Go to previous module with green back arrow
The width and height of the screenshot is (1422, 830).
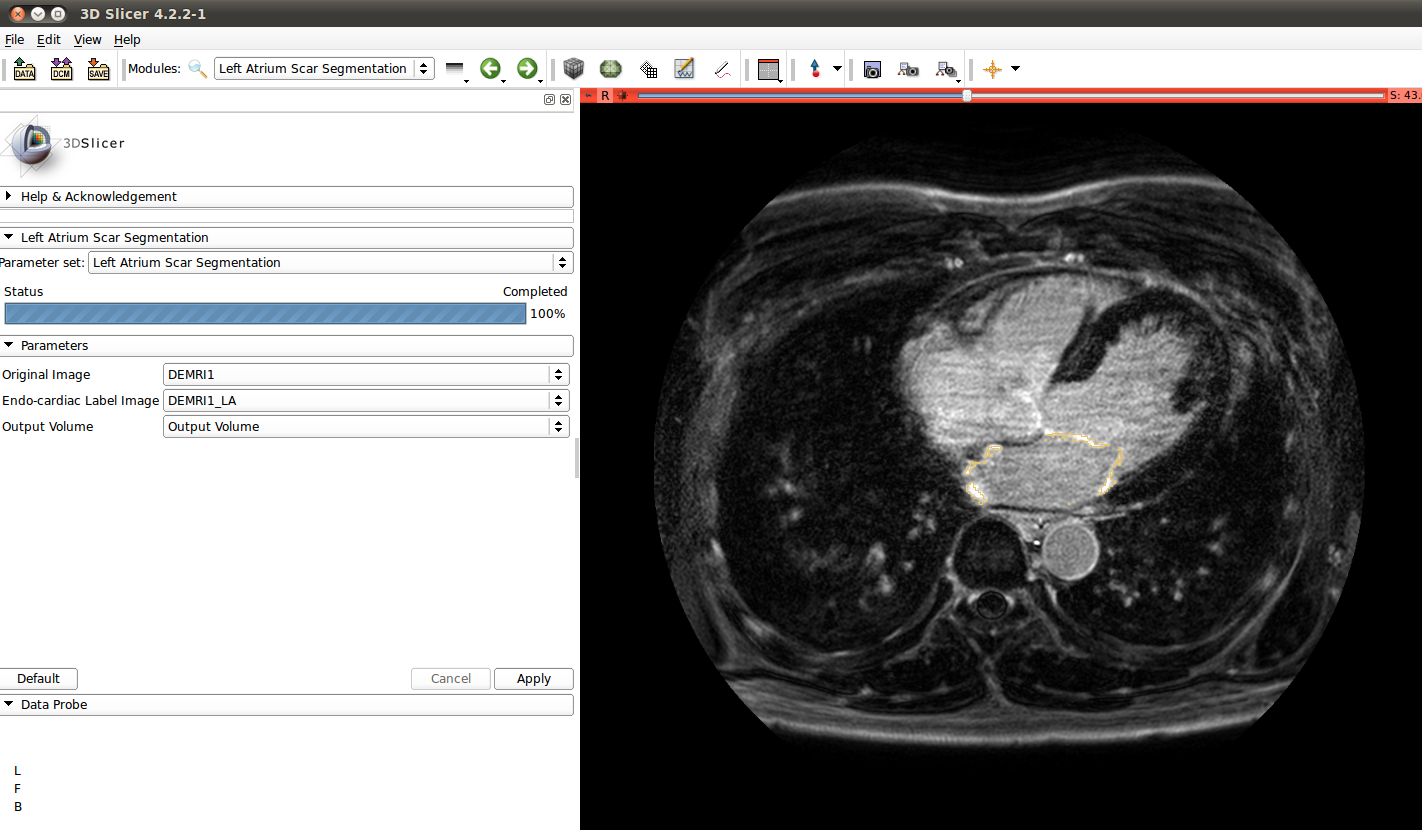[x=490, y=69]
